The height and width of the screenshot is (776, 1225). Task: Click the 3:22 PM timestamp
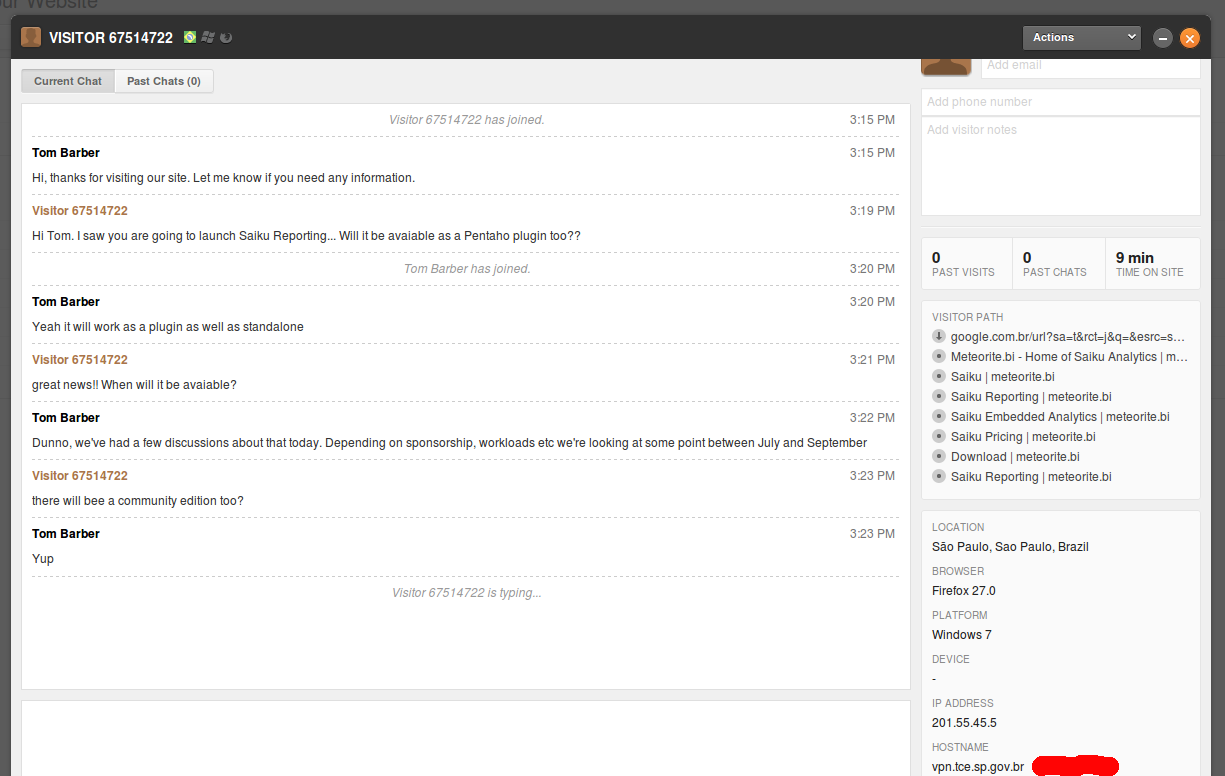pos(872,418)
